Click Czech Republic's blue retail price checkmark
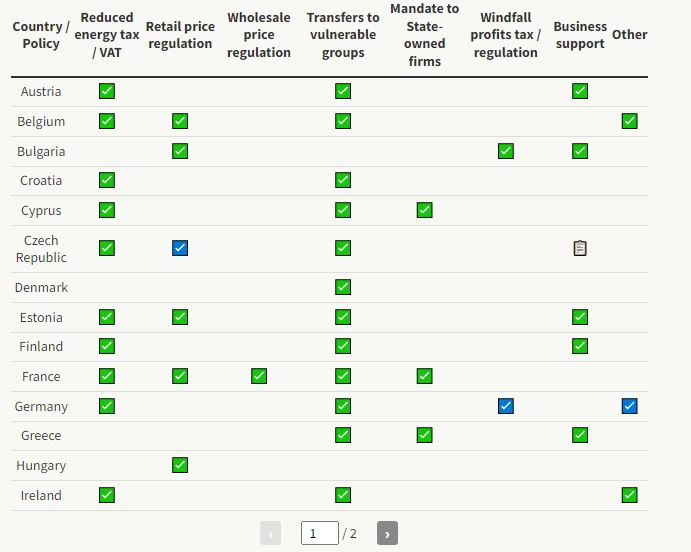The width and height of the screenshot is (691, 552). [x=180, y=248]
